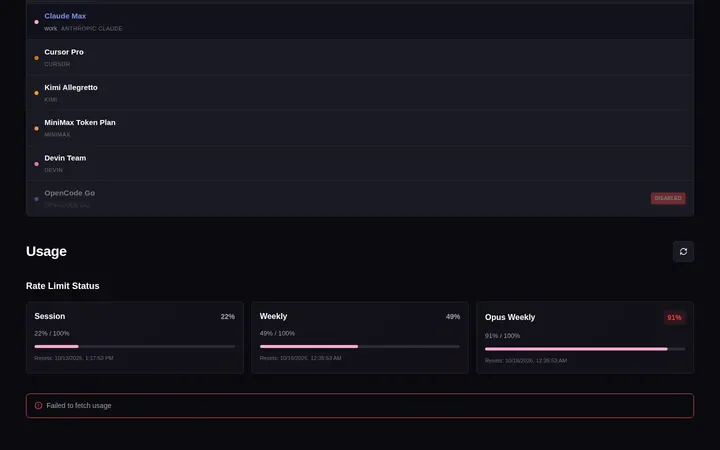Click the error icon beside Failed to fetch usage
This screenshot has width=720, height=450.
pyautogui.click(x=39, y=405)
